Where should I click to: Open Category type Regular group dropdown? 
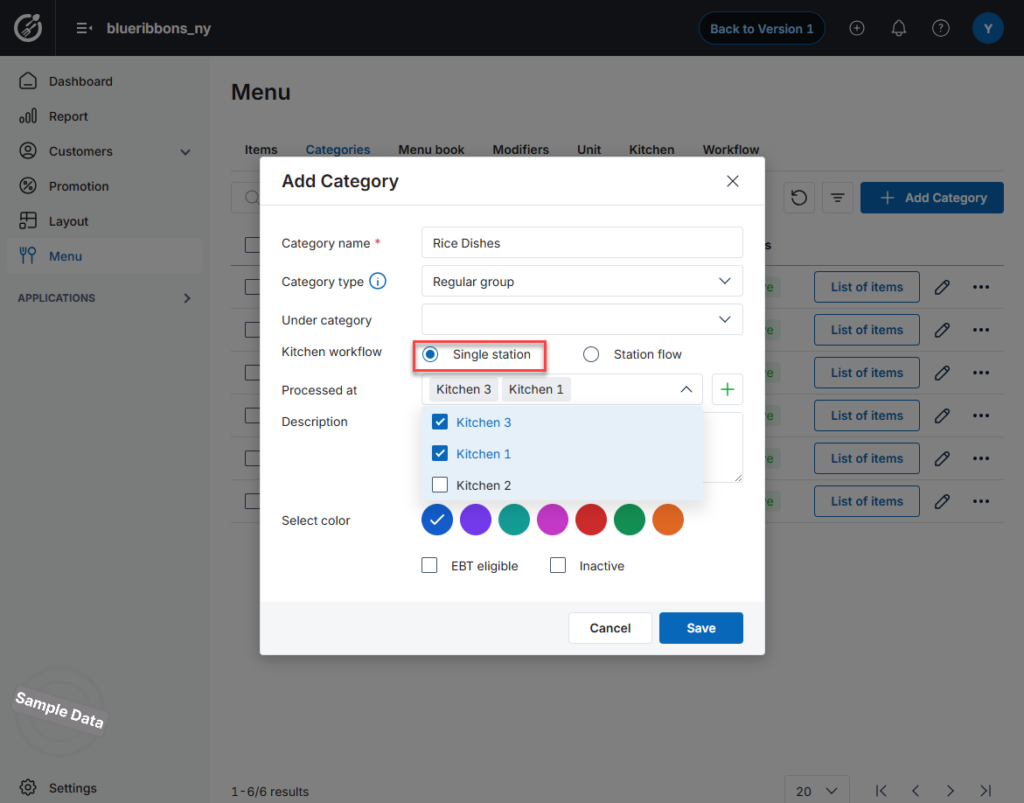pos(582,281)
